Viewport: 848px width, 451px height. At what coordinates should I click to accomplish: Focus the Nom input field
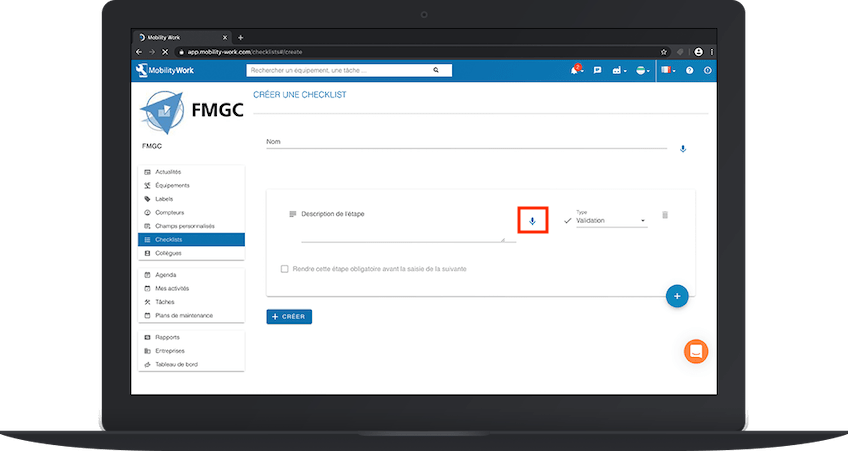(x=466, y=142)
